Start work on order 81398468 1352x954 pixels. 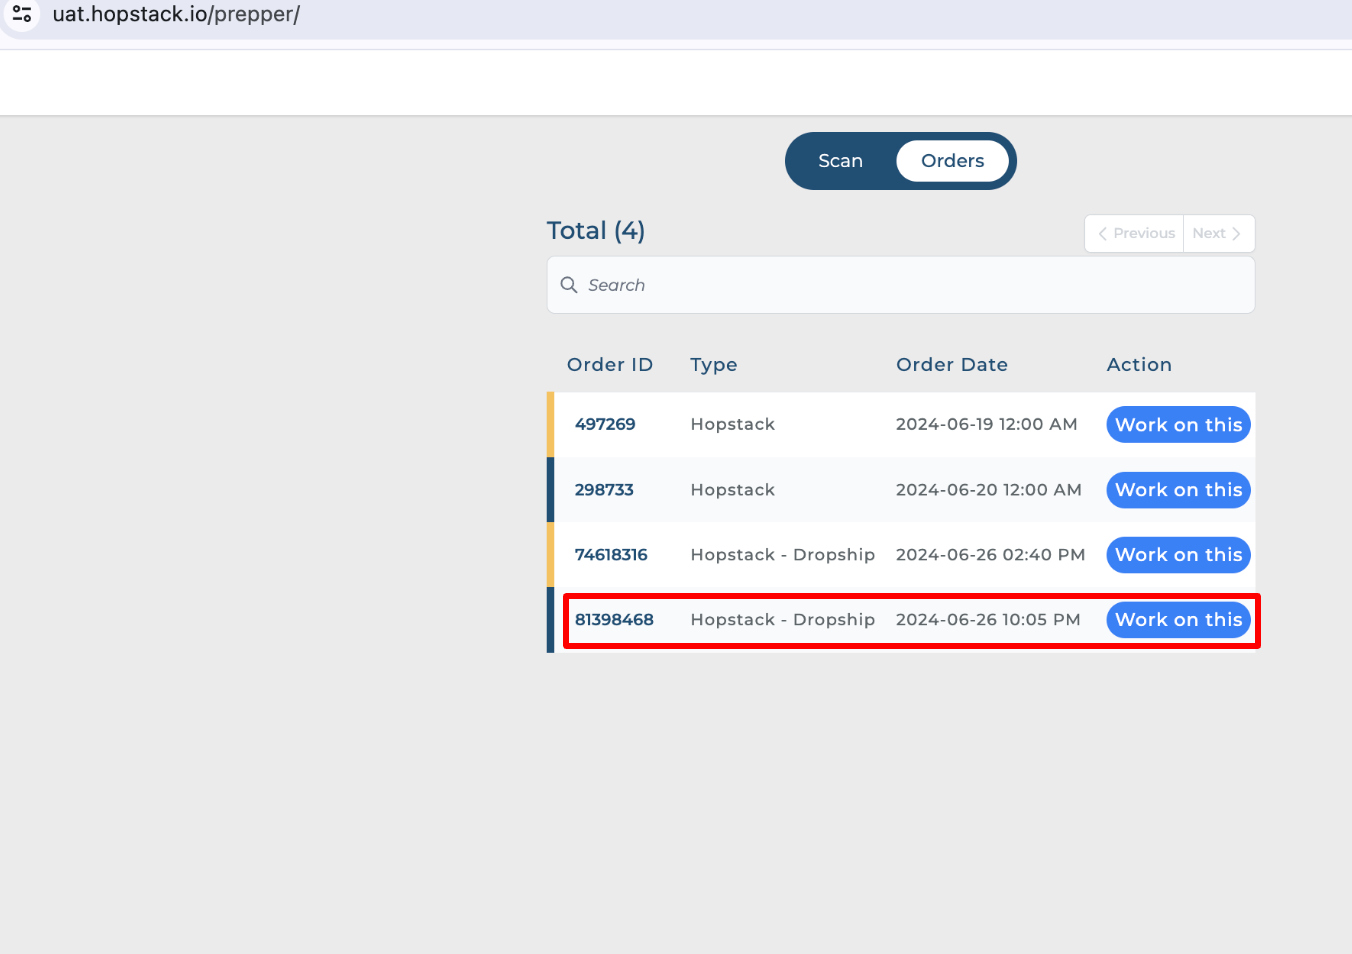pos(1178,620)
